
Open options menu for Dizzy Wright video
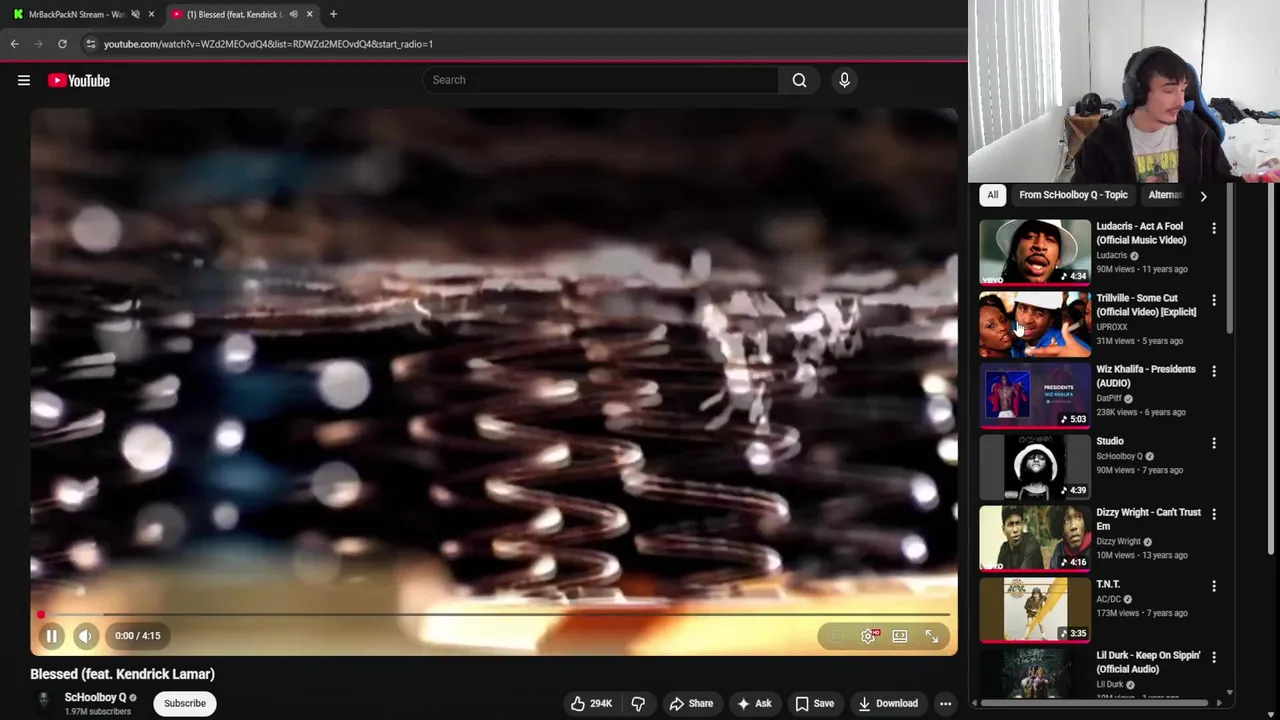(x=1214, y=514)
